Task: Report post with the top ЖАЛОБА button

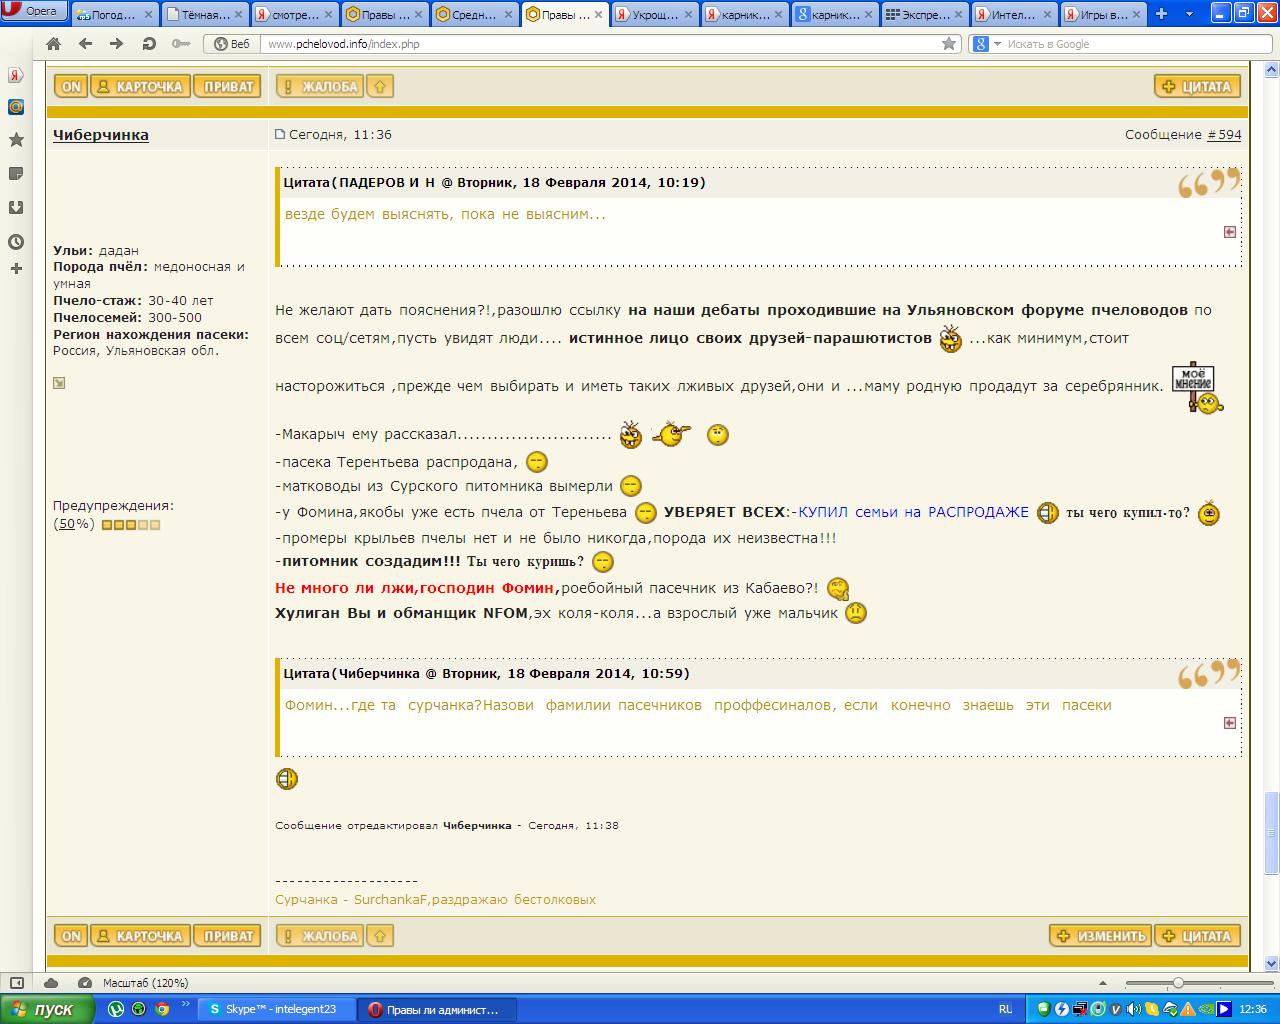Action: pos(319,87)
